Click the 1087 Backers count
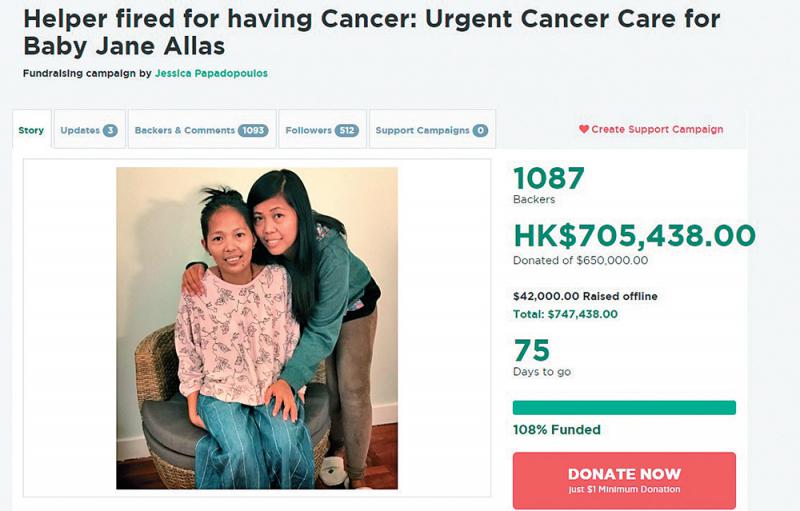The height and width of the screenshot is (511, 800). (x=548, y=185)
